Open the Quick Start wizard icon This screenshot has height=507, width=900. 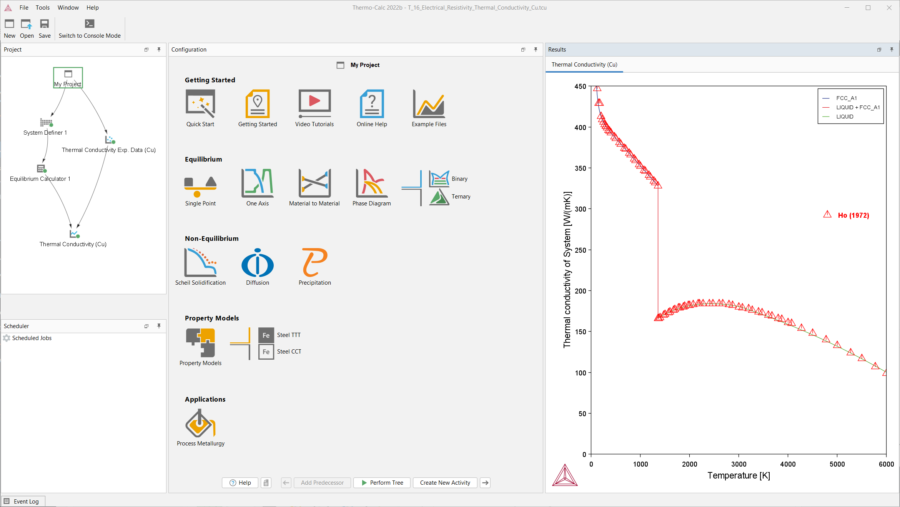[x=200, y=103]
